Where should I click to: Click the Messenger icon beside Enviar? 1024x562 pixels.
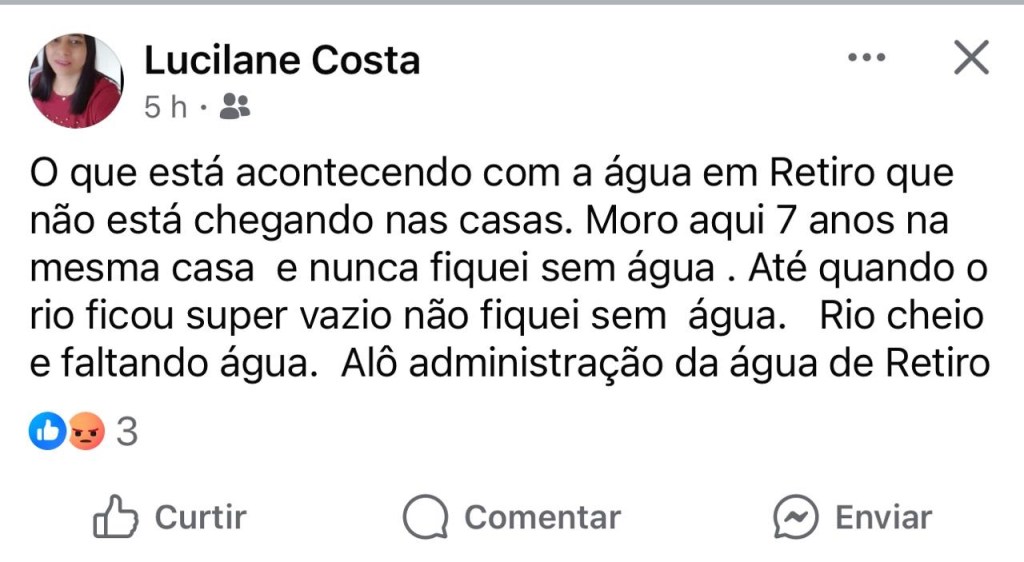coord(796,518)
